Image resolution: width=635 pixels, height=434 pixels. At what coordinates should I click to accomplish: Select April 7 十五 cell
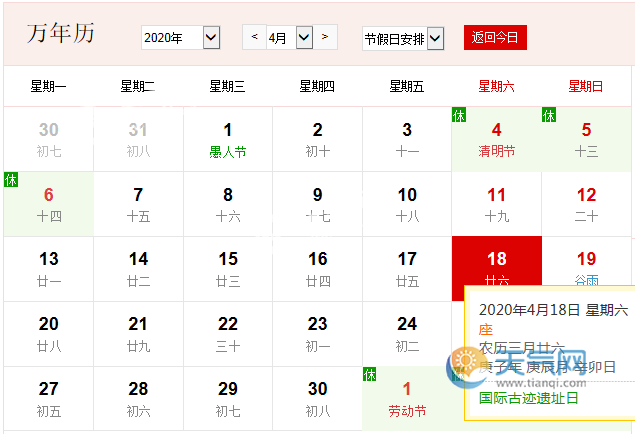[139, 204]
